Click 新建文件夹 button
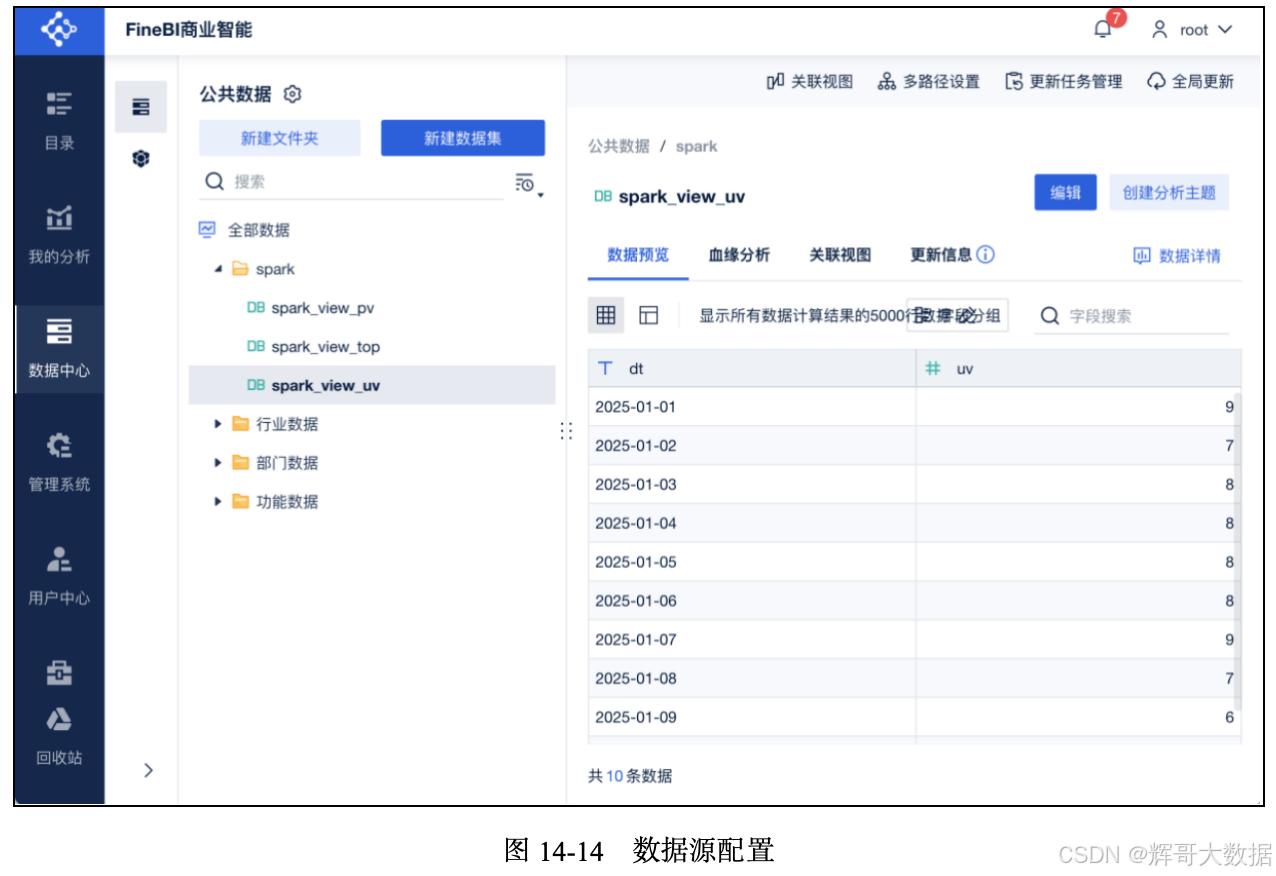This screenshot has height=876, width=1276. pos(280,138)
